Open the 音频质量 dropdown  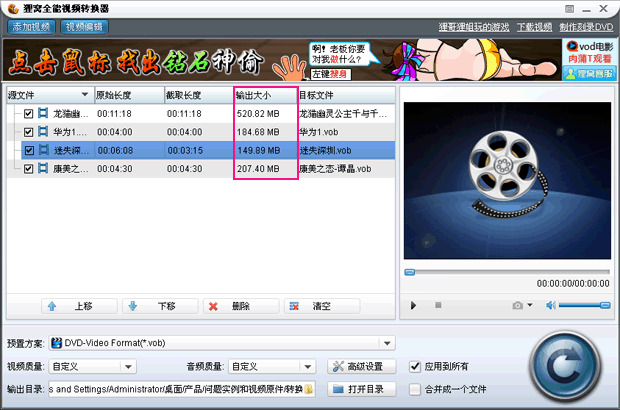308,366
